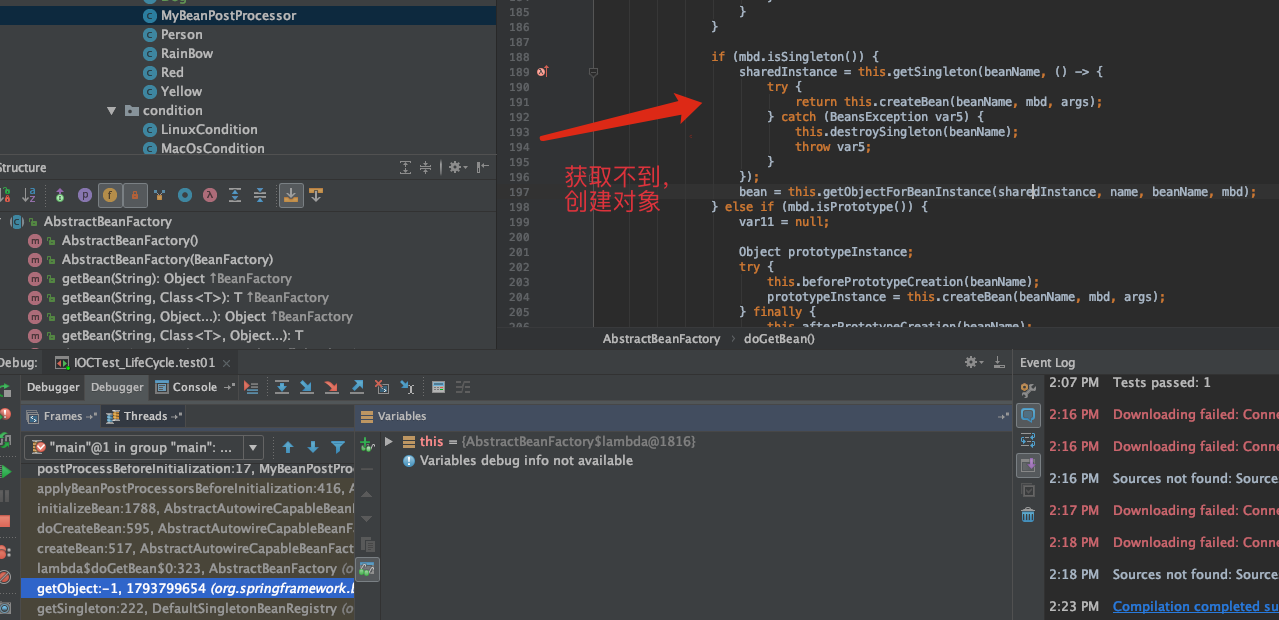Click the Tests passed: 1 log entry
This screenshot has height=620, width=1279.
(x=1161, y=382)
